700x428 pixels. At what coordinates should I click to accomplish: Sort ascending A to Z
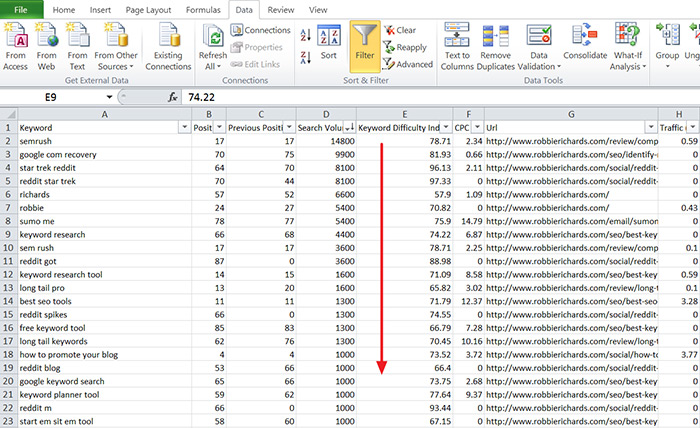pos(305,35)
